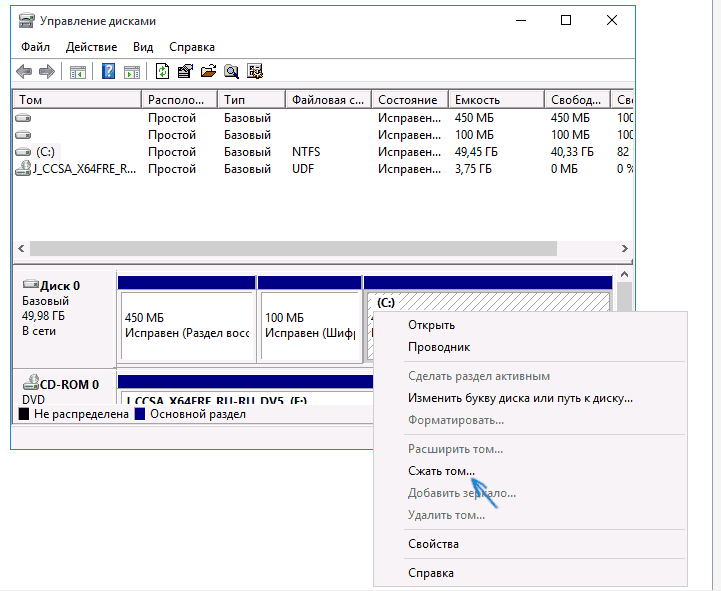The height and width of the screenshot is (591, 721).
Task: Click the horizontal scrollbar right arrow
Action: [x=624, y=248]
